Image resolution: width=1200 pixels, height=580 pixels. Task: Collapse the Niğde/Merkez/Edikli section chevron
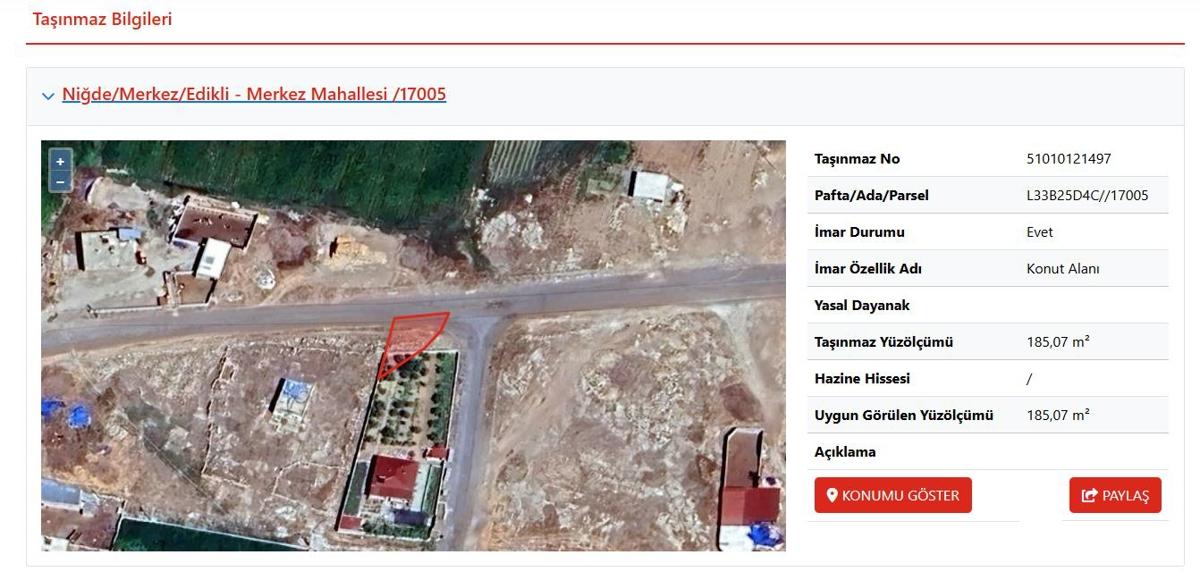tap(48, 96)
